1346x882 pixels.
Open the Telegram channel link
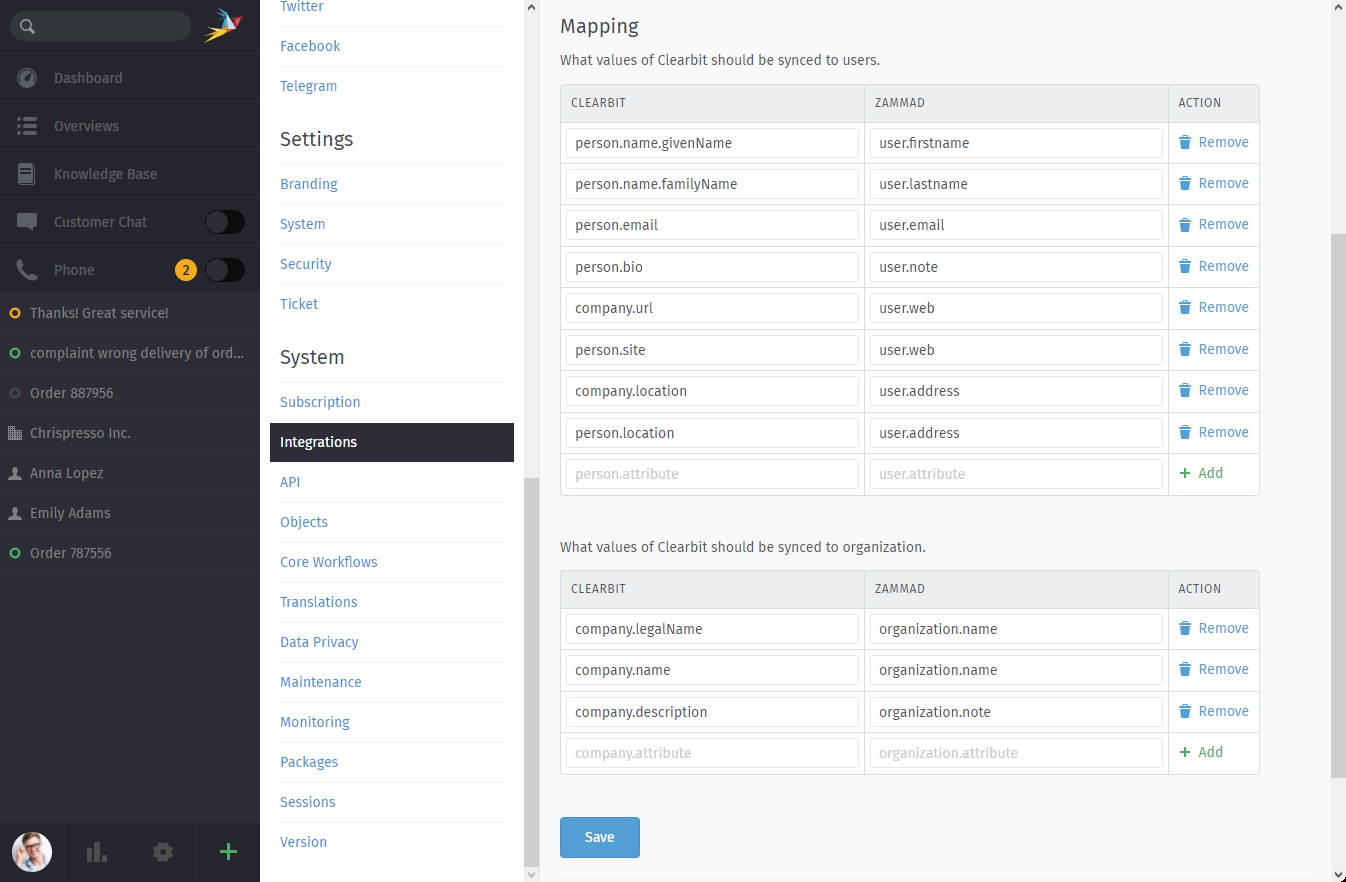tap(308, 86)
